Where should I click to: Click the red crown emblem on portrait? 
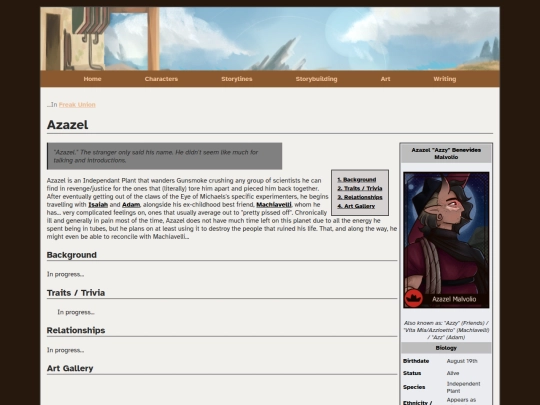point(413,298)
